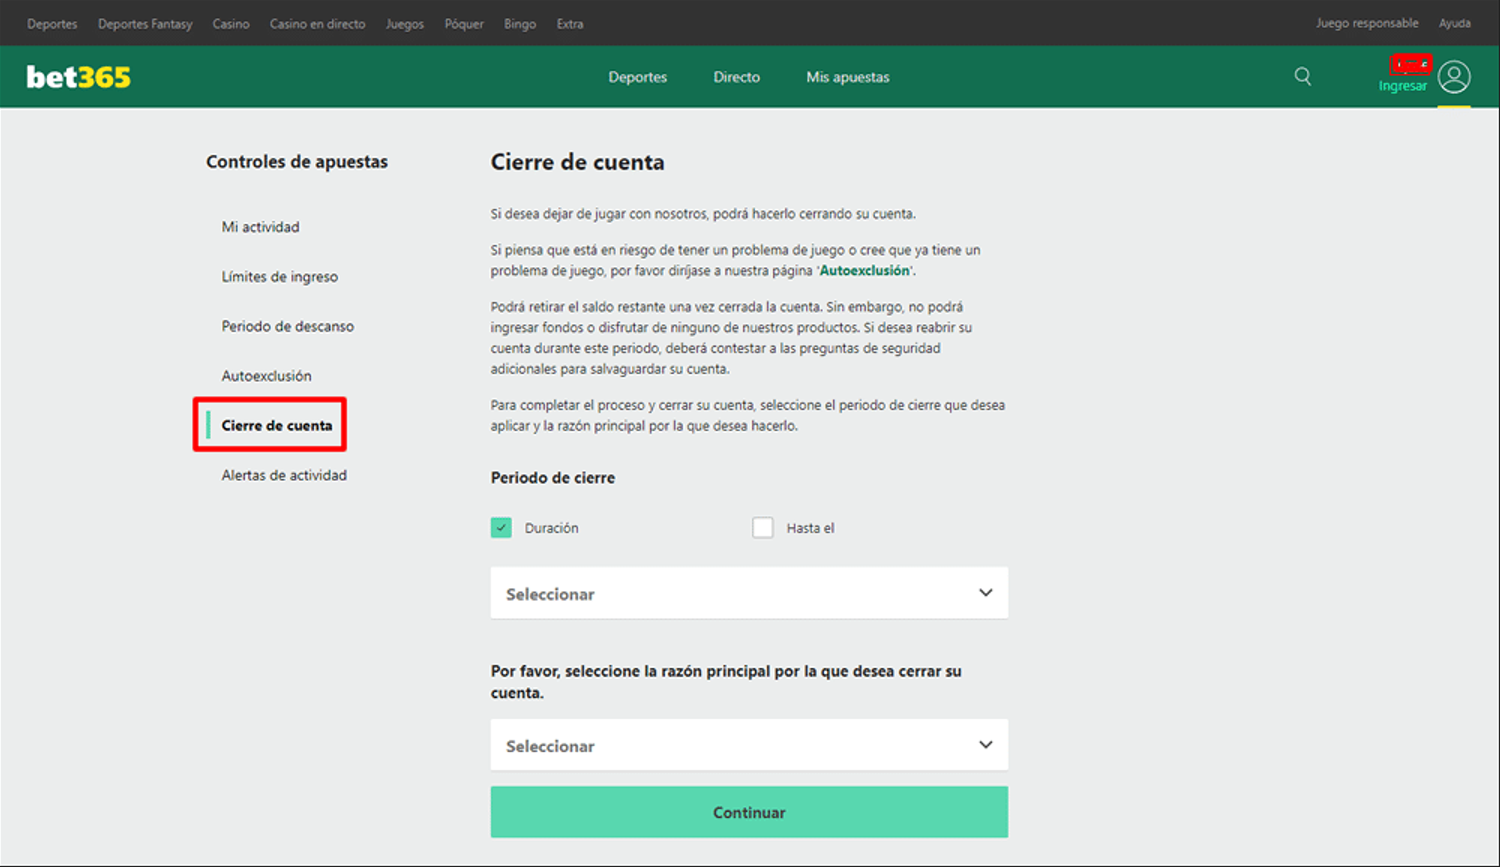1500x867 pixels.
Task: Click the Periodo de cierre label
Action: click(x=553, y=478)
